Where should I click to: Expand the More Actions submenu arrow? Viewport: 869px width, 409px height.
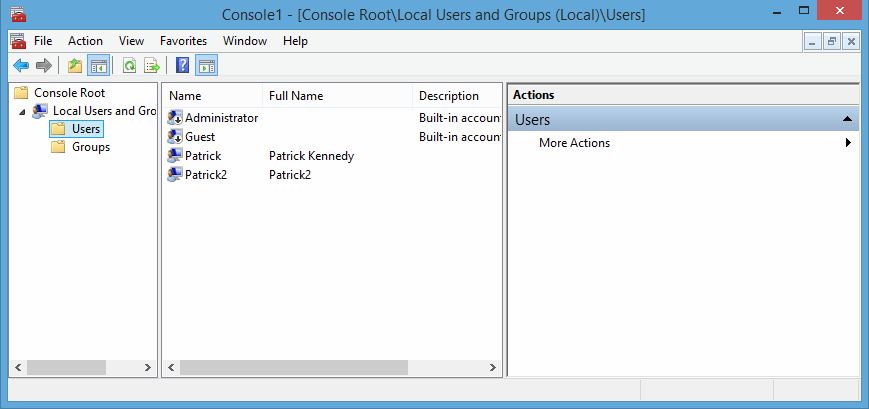tap(848, 143)
